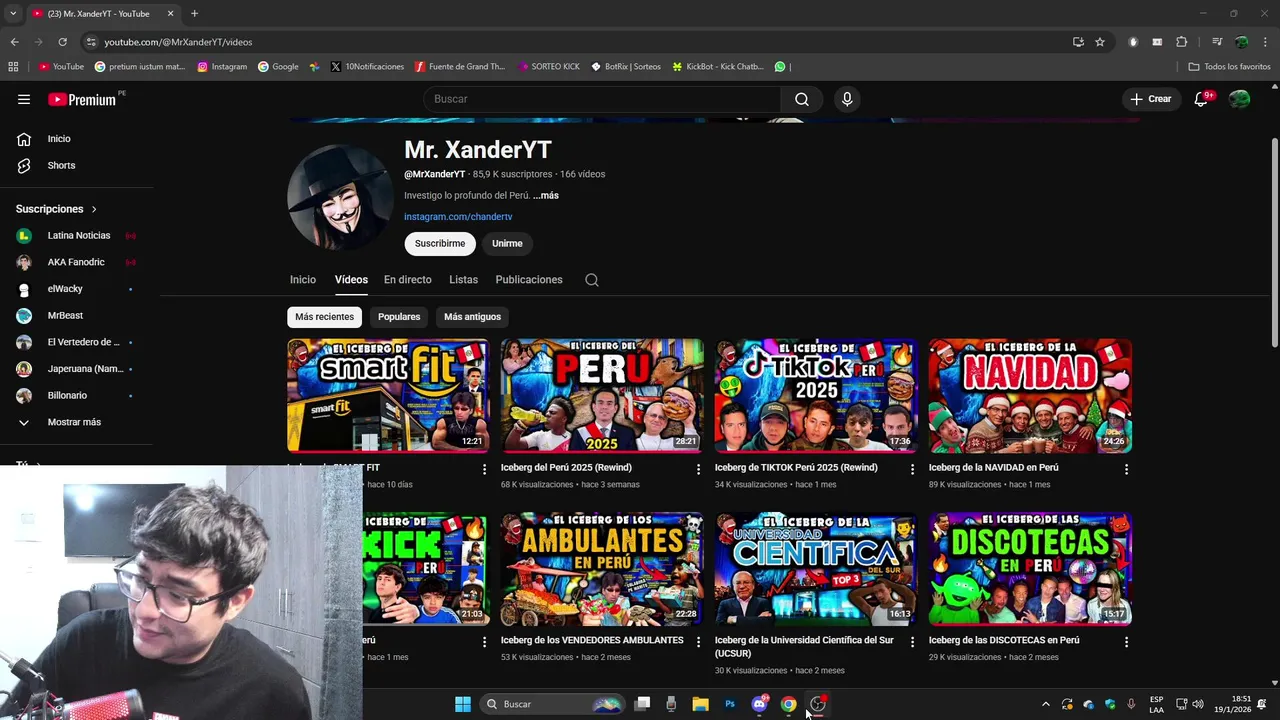Open options for VENDEDORES AMBULANTES video

pyautogui.click(x=698, y=642)
